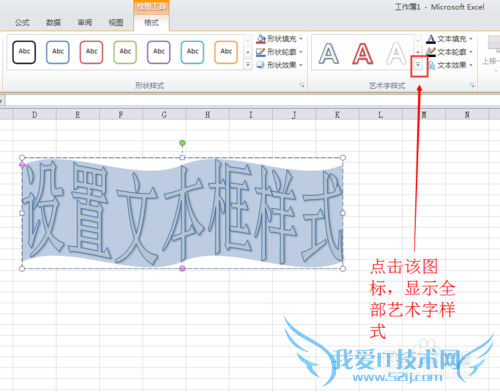This screenshot has height=392, width=500.
Task: Switch to the 数据 ribbon tab
Action: tap(53, 23)
